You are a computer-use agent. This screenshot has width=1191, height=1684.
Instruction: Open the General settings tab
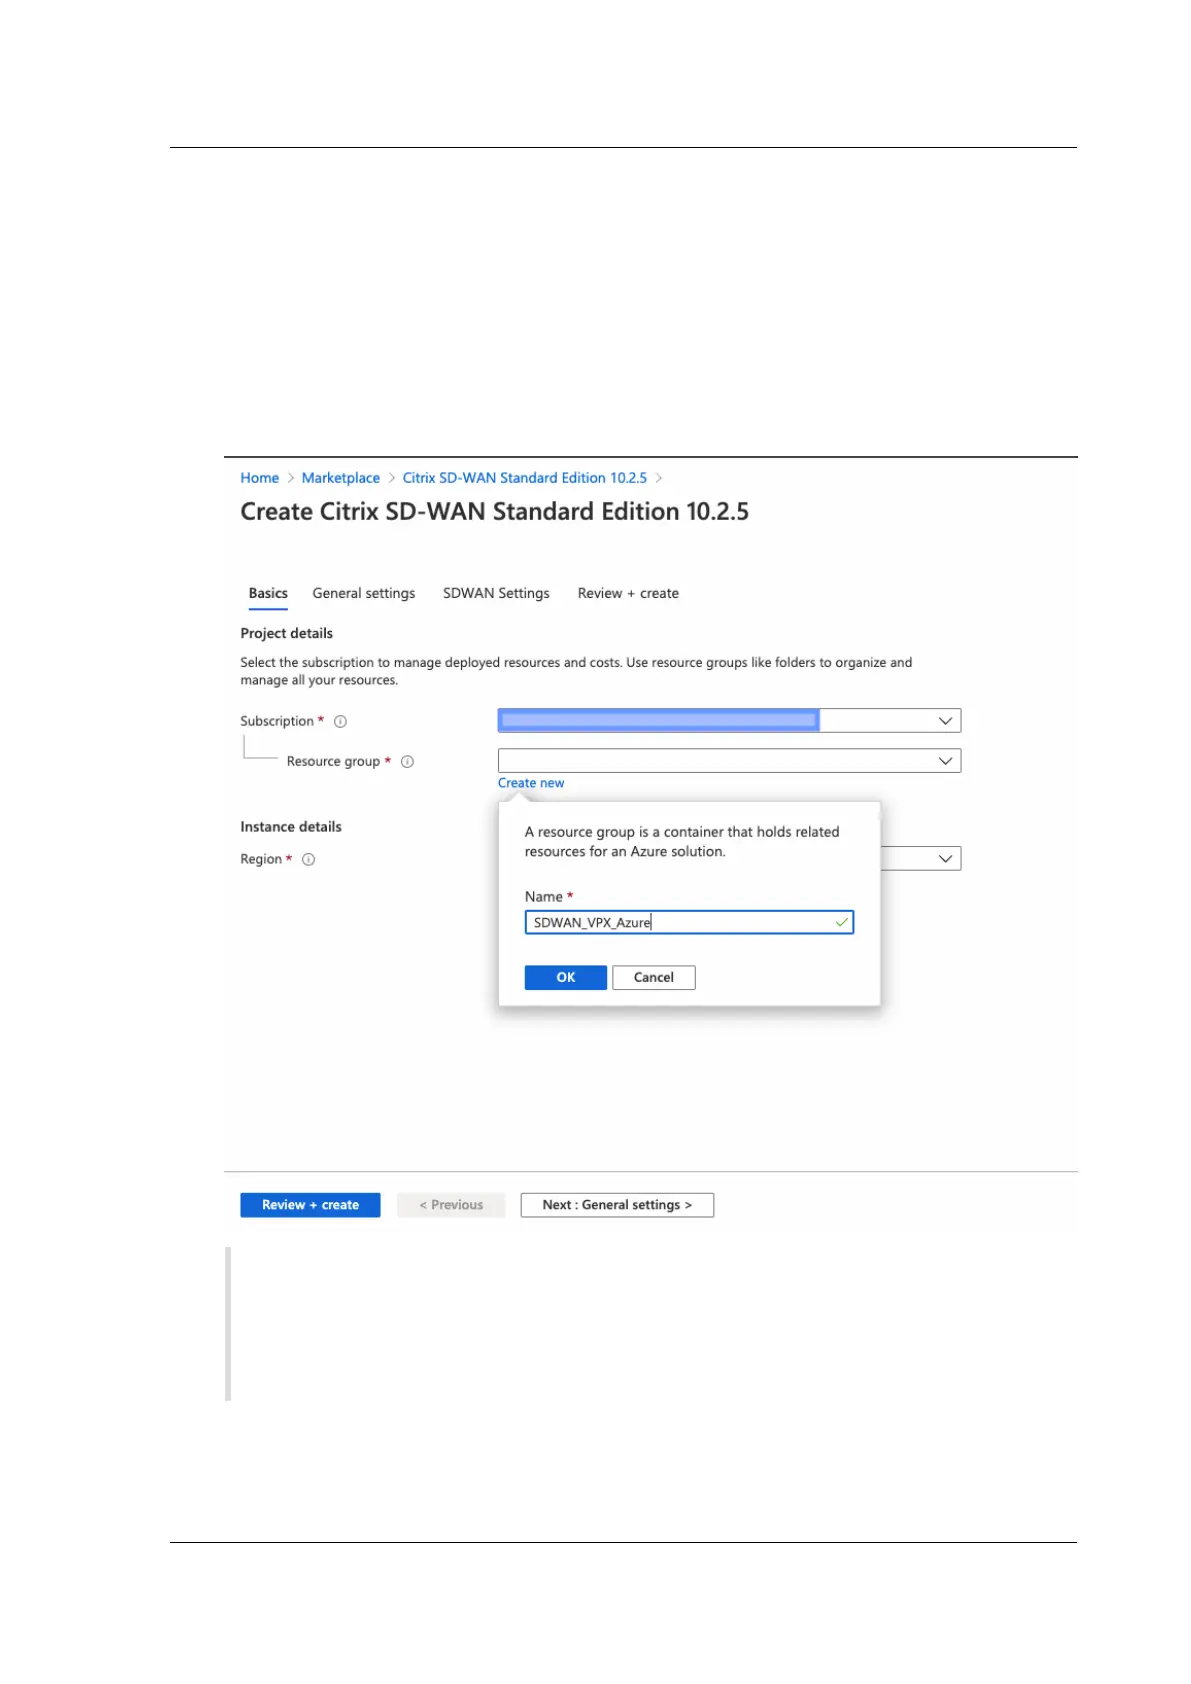(x=364, y=593)
